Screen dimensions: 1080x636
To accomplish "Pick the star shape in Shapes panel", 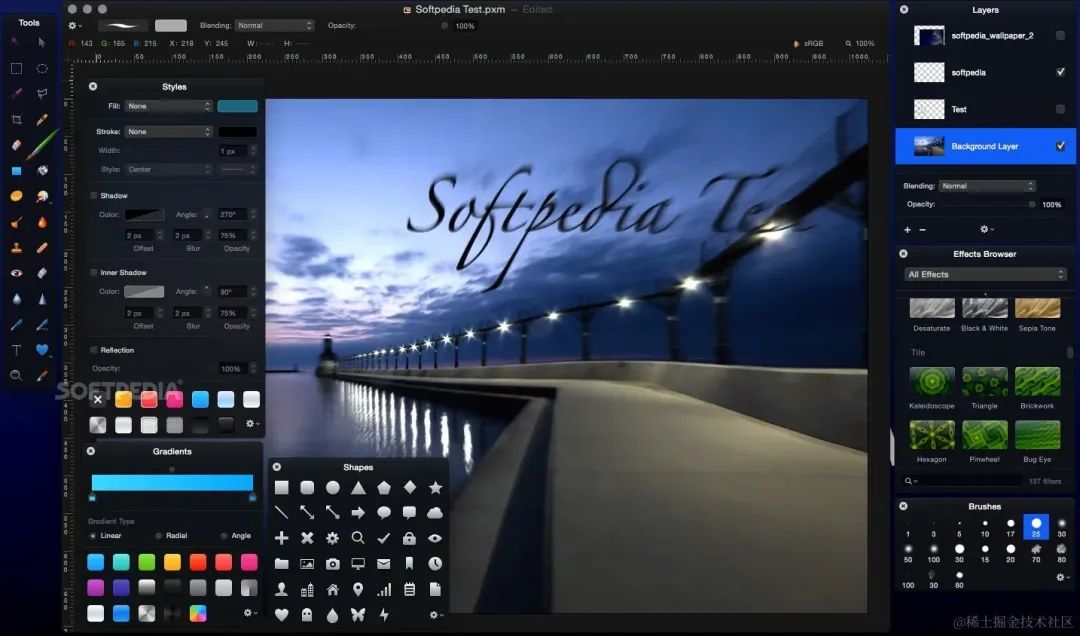I will 435,488.
